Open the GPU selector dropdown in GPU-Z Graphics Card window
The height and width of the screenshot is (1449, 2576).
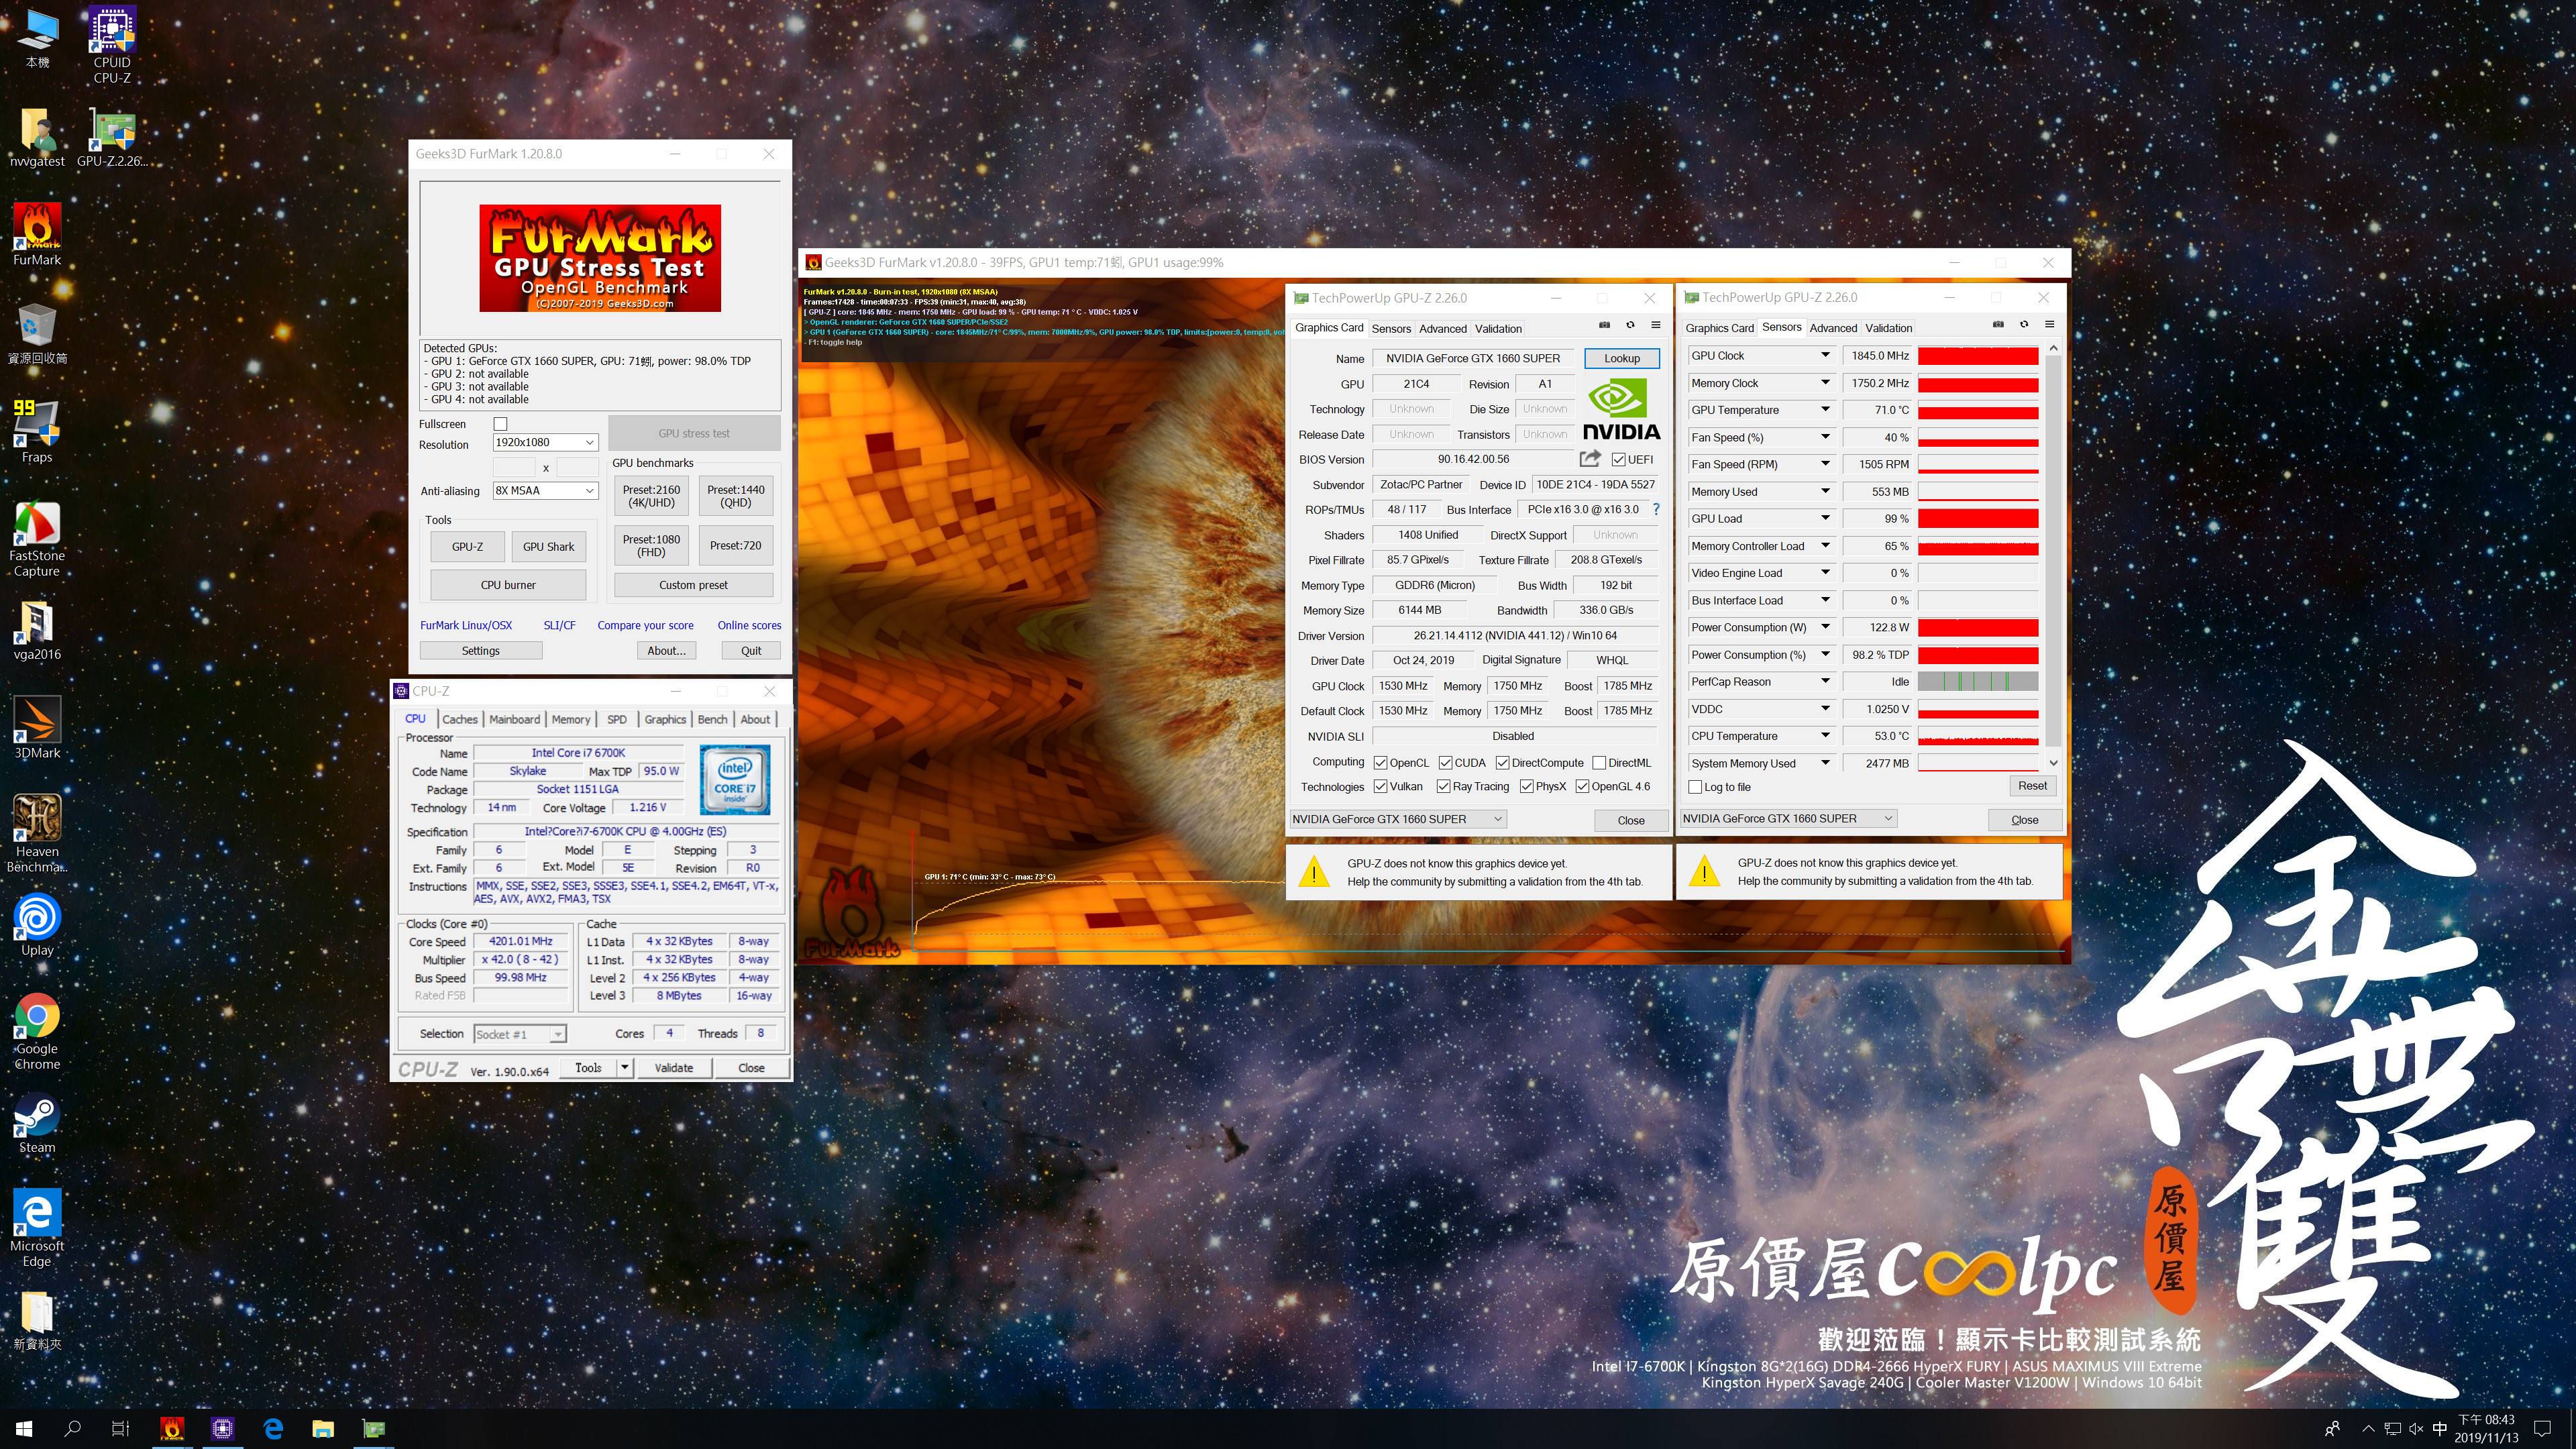point(1397,819)
